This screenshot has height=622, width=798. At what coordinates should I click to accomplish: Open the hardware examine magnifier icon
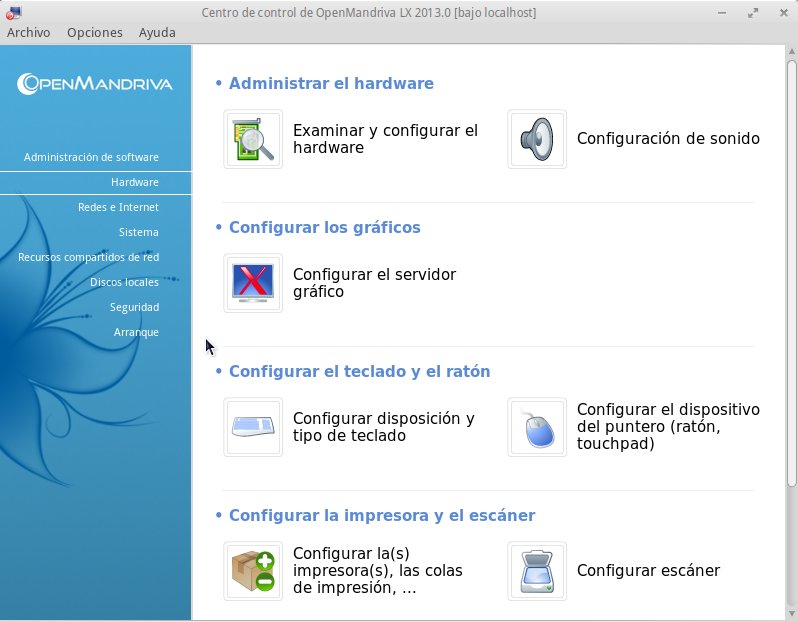(253, 139)
